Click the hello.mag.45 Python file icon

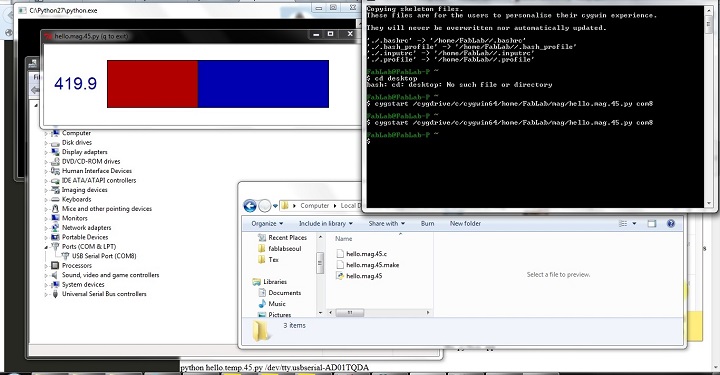click(x=340, y=276)
